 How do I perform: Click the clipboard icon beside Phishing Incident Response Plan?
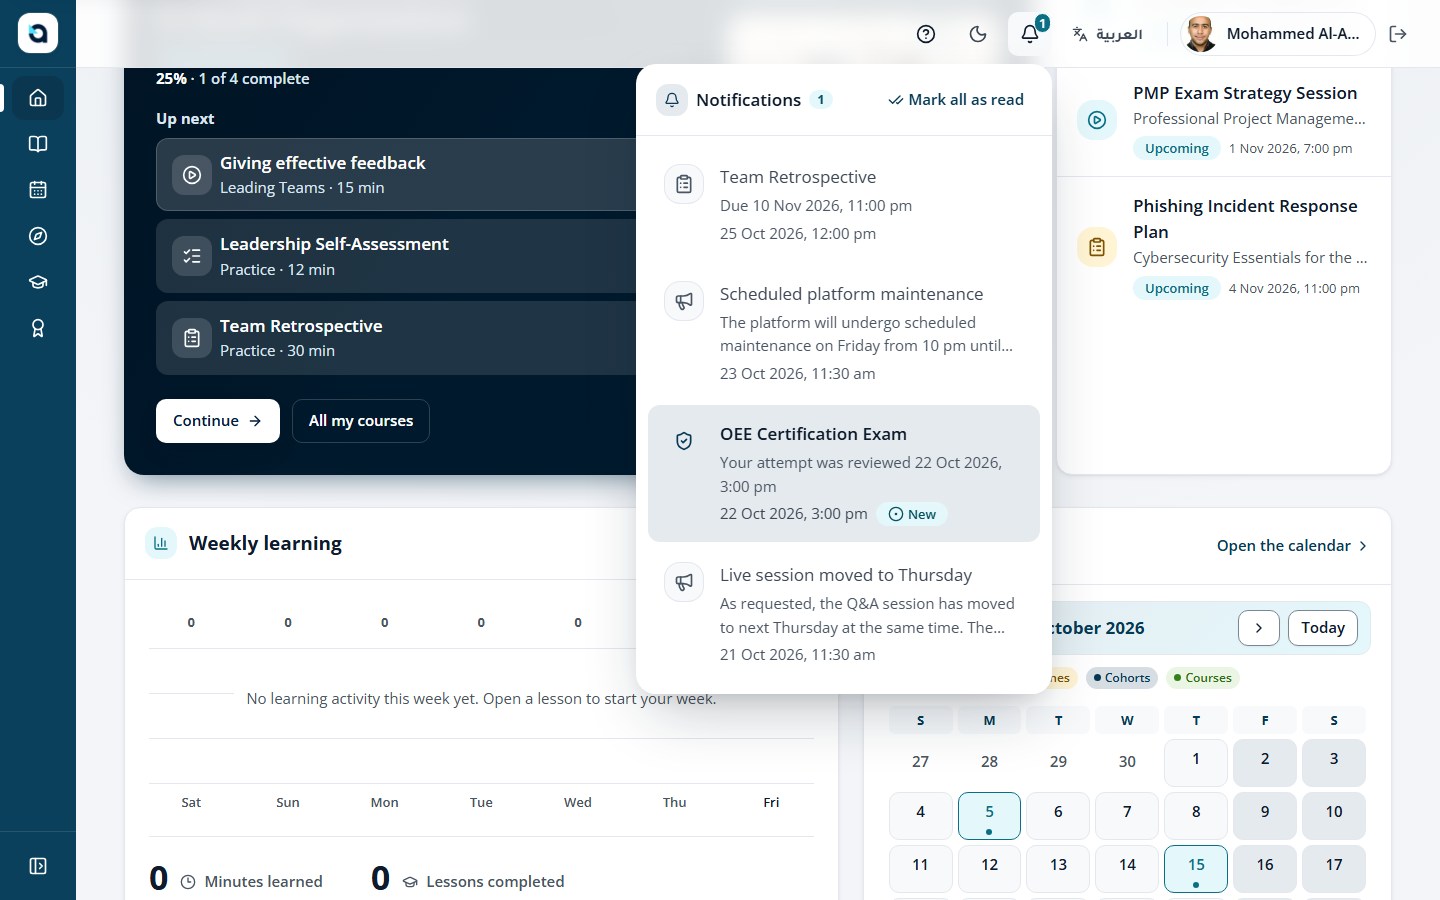pyautogui.click(x=1097, y=247)
